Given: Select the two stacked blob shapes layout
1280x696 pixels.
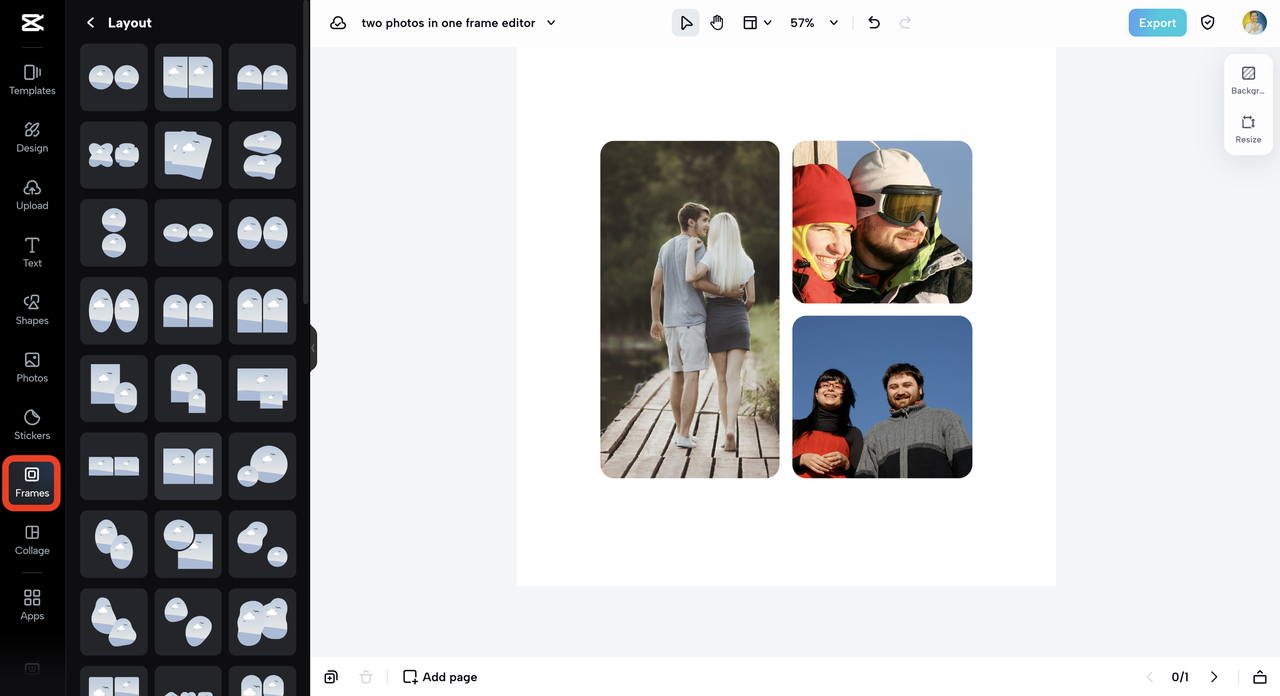Looking at the screenshot, I should pos(262,155).
